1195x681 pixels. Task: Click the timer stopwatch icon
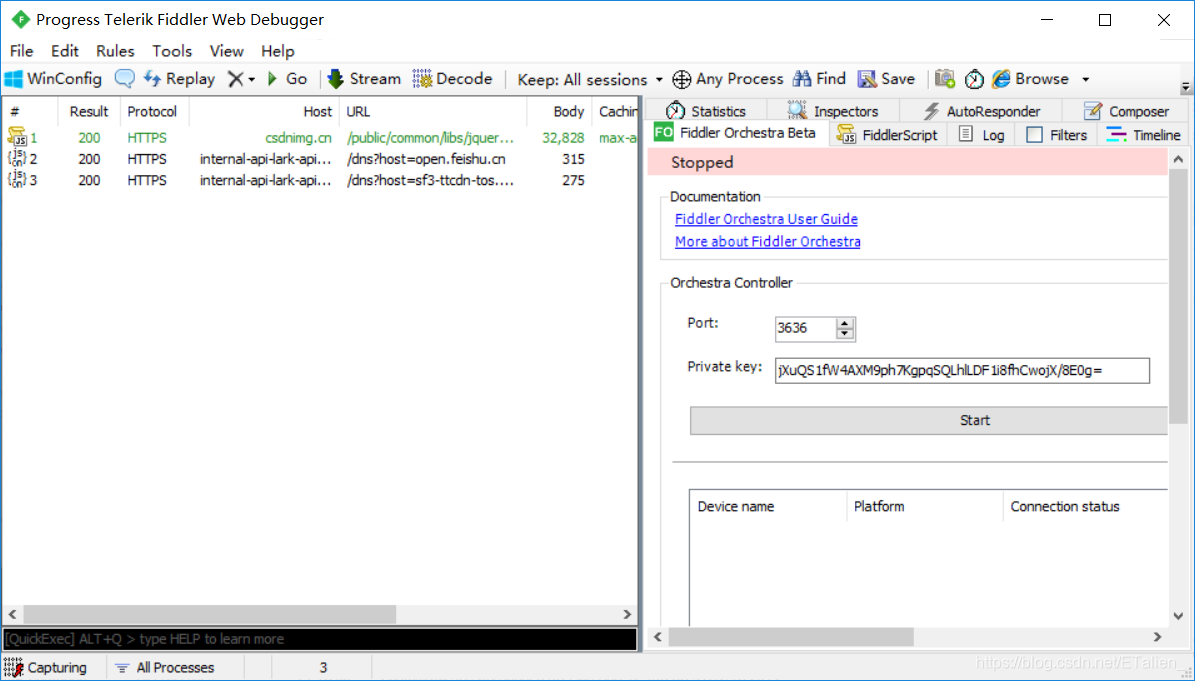pos(974,78)
